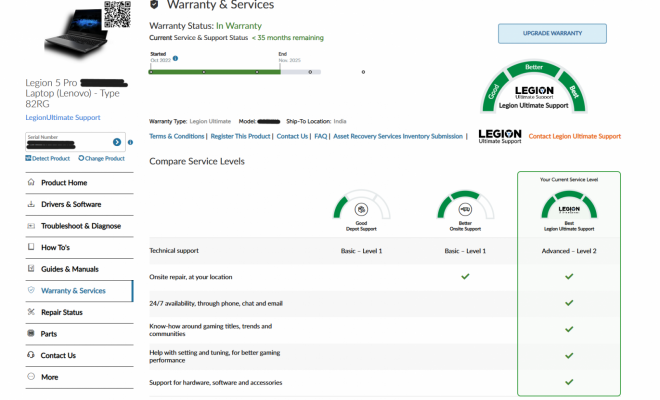Click the Onsite repair checkmark under Better

465,277
